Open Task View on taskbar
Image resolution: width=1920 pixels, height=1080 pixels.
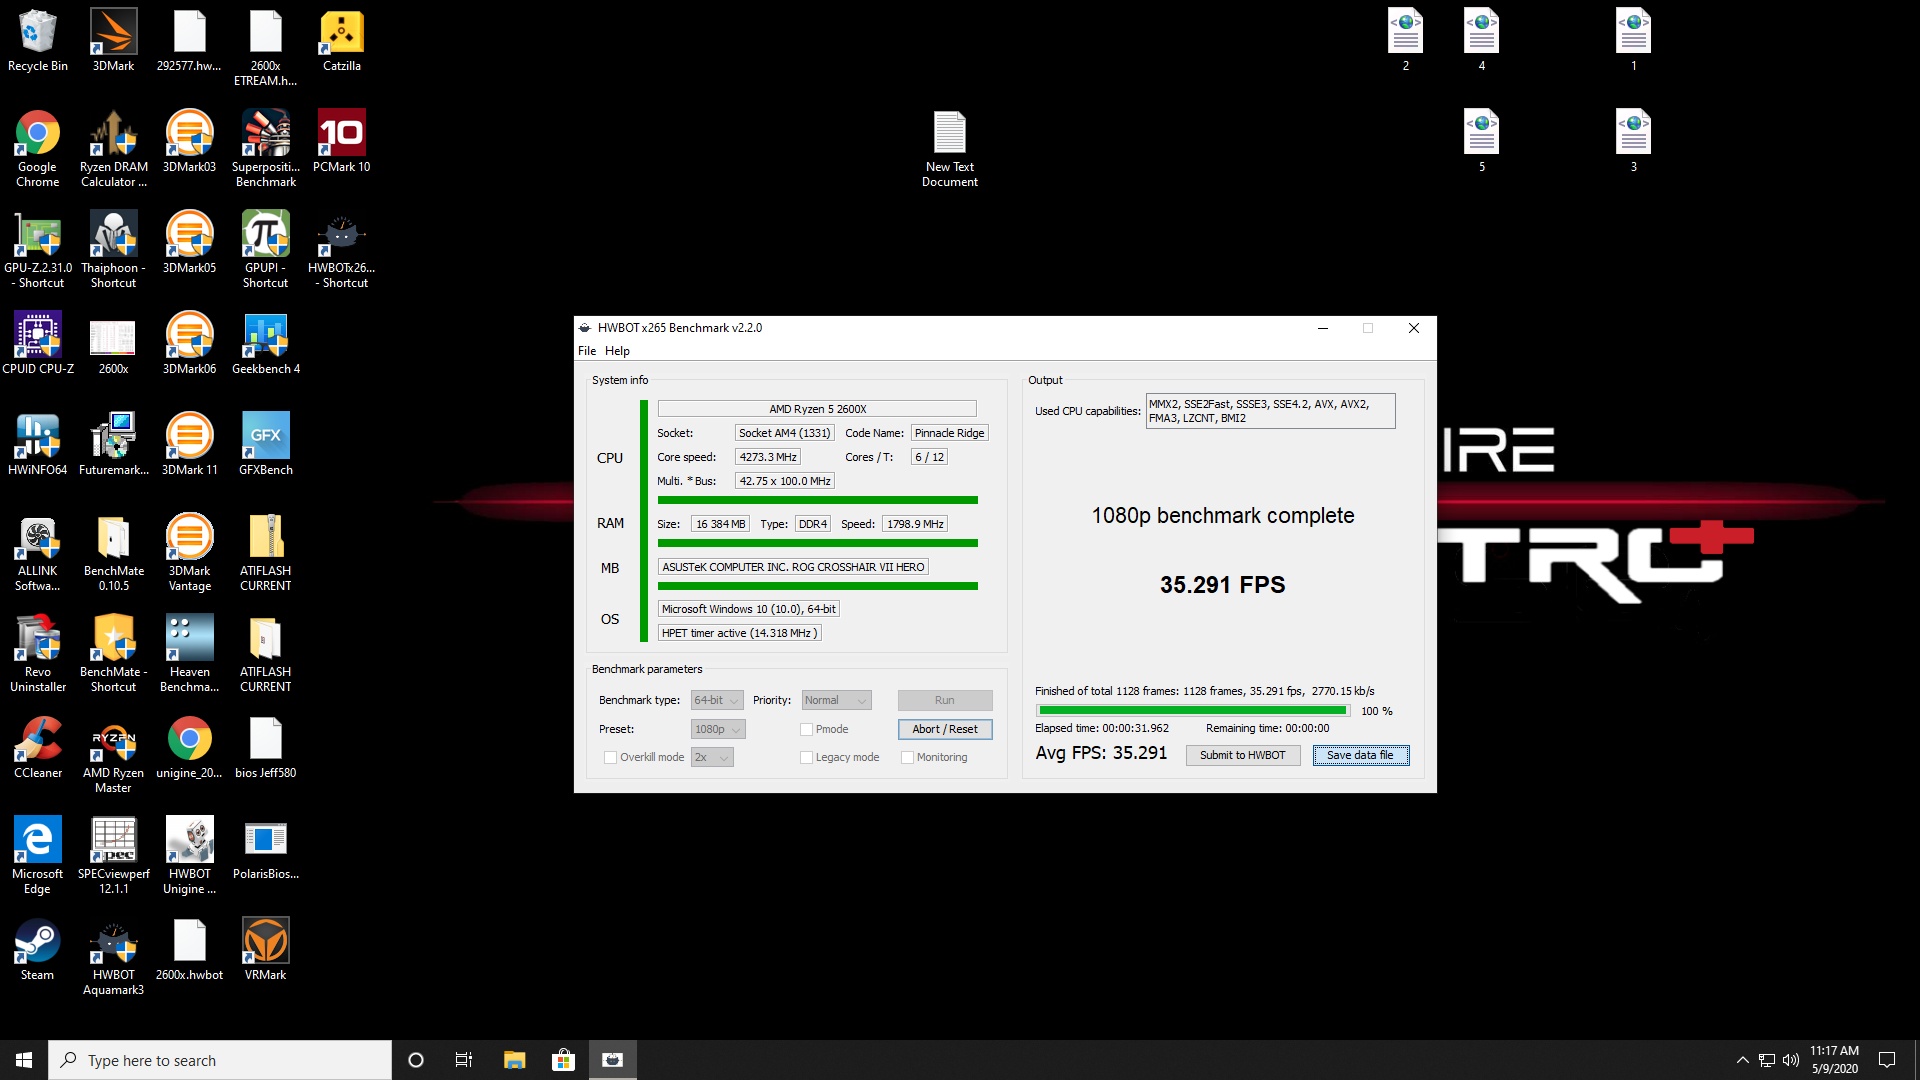pyautogui.click(x=463, y=1060)
